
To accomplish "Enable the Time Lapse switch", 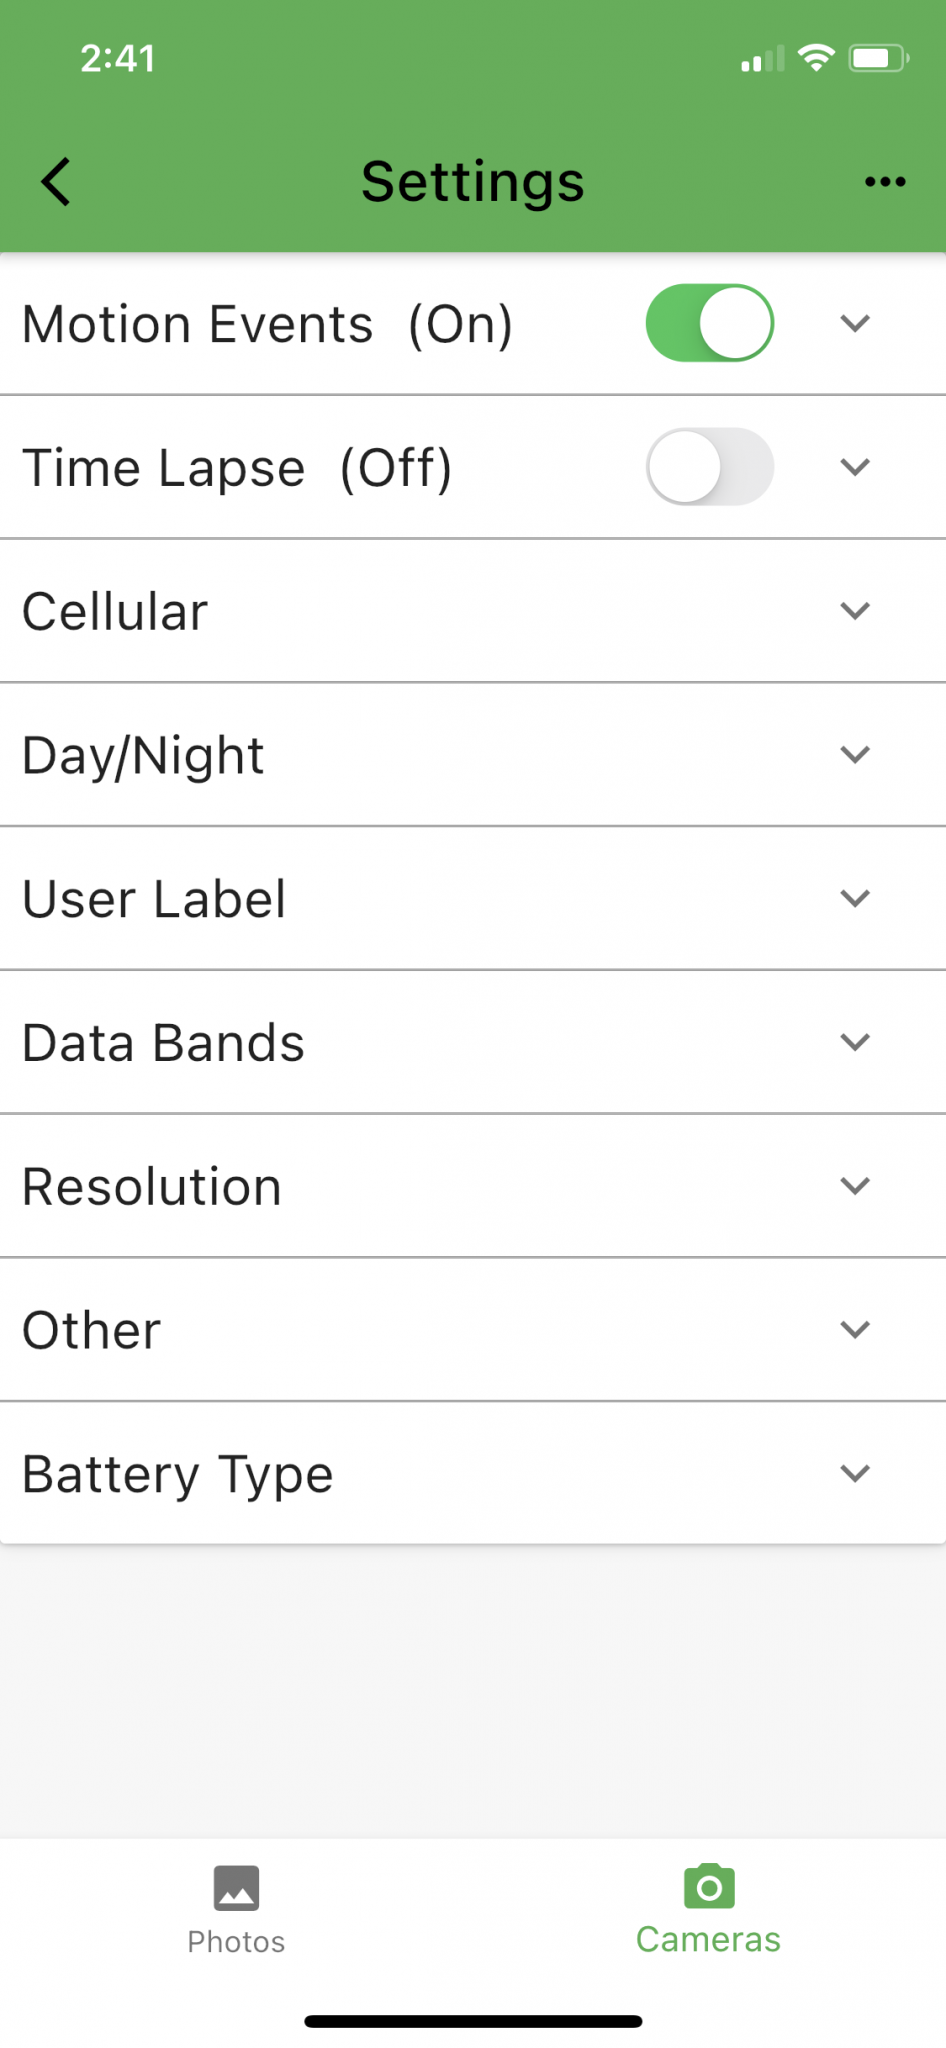I will [x=710, y=467].
